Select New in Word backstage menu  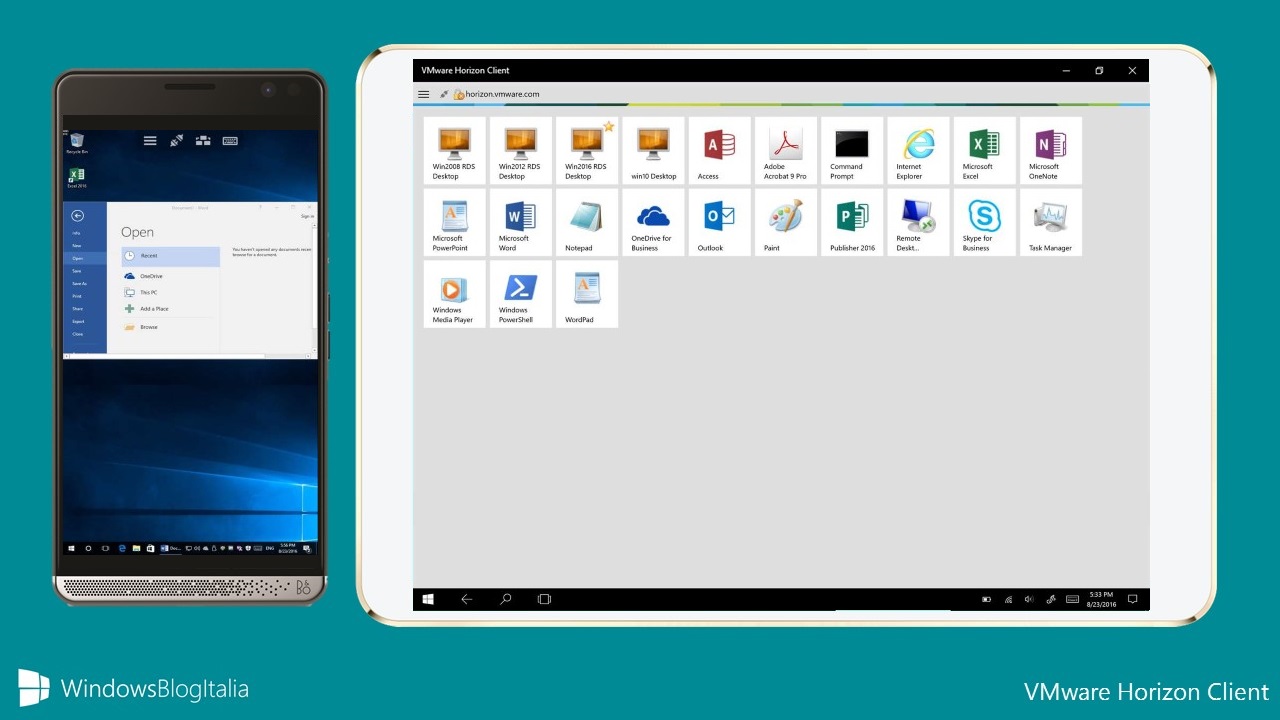coord(77,246)
